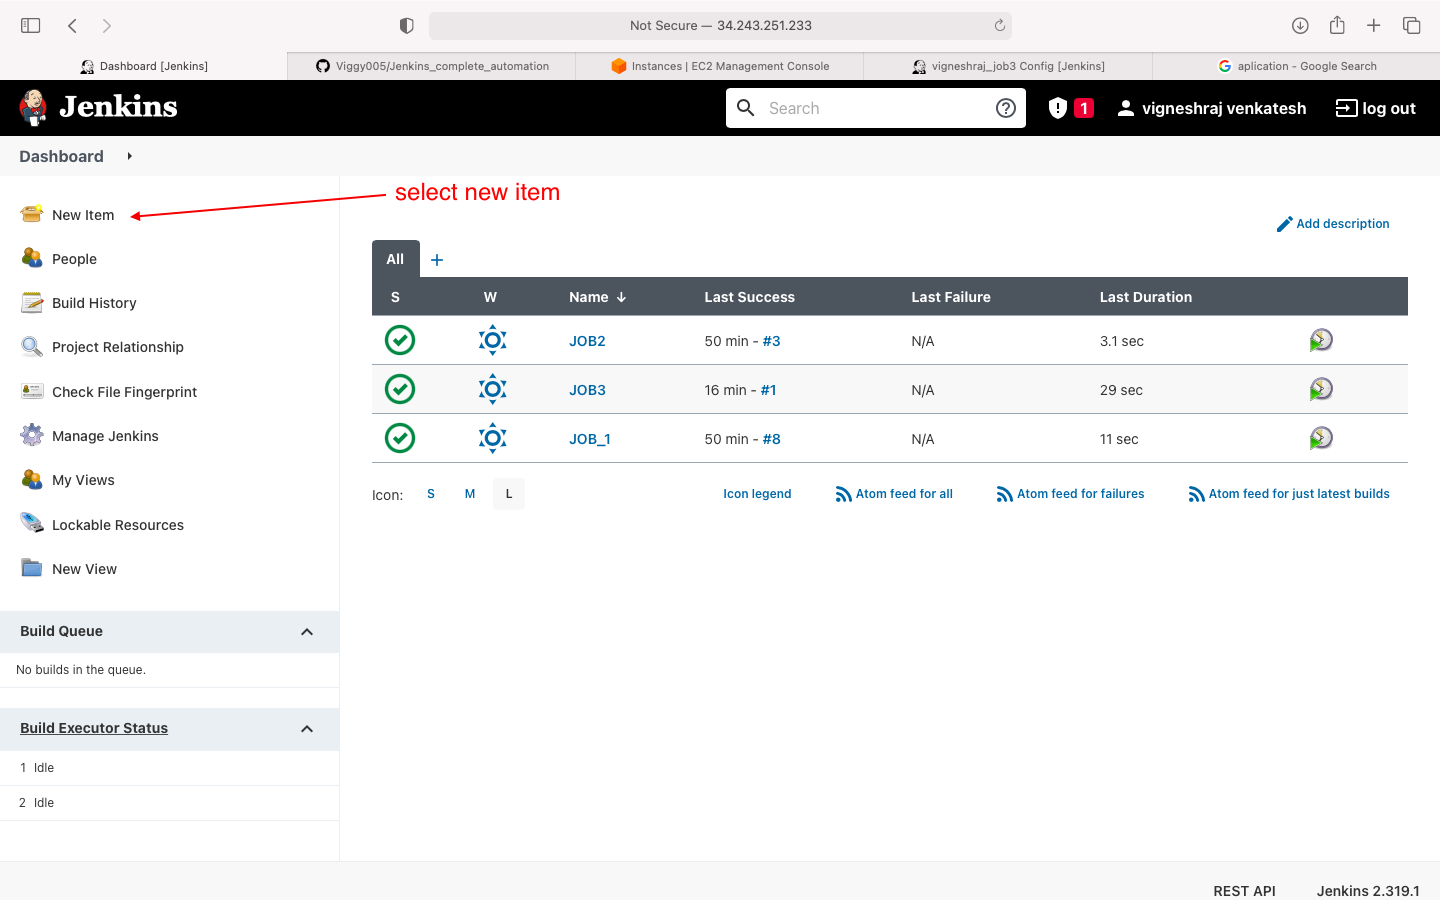Open Atom feed for all
1440x900 pixels.
[894, 494]
